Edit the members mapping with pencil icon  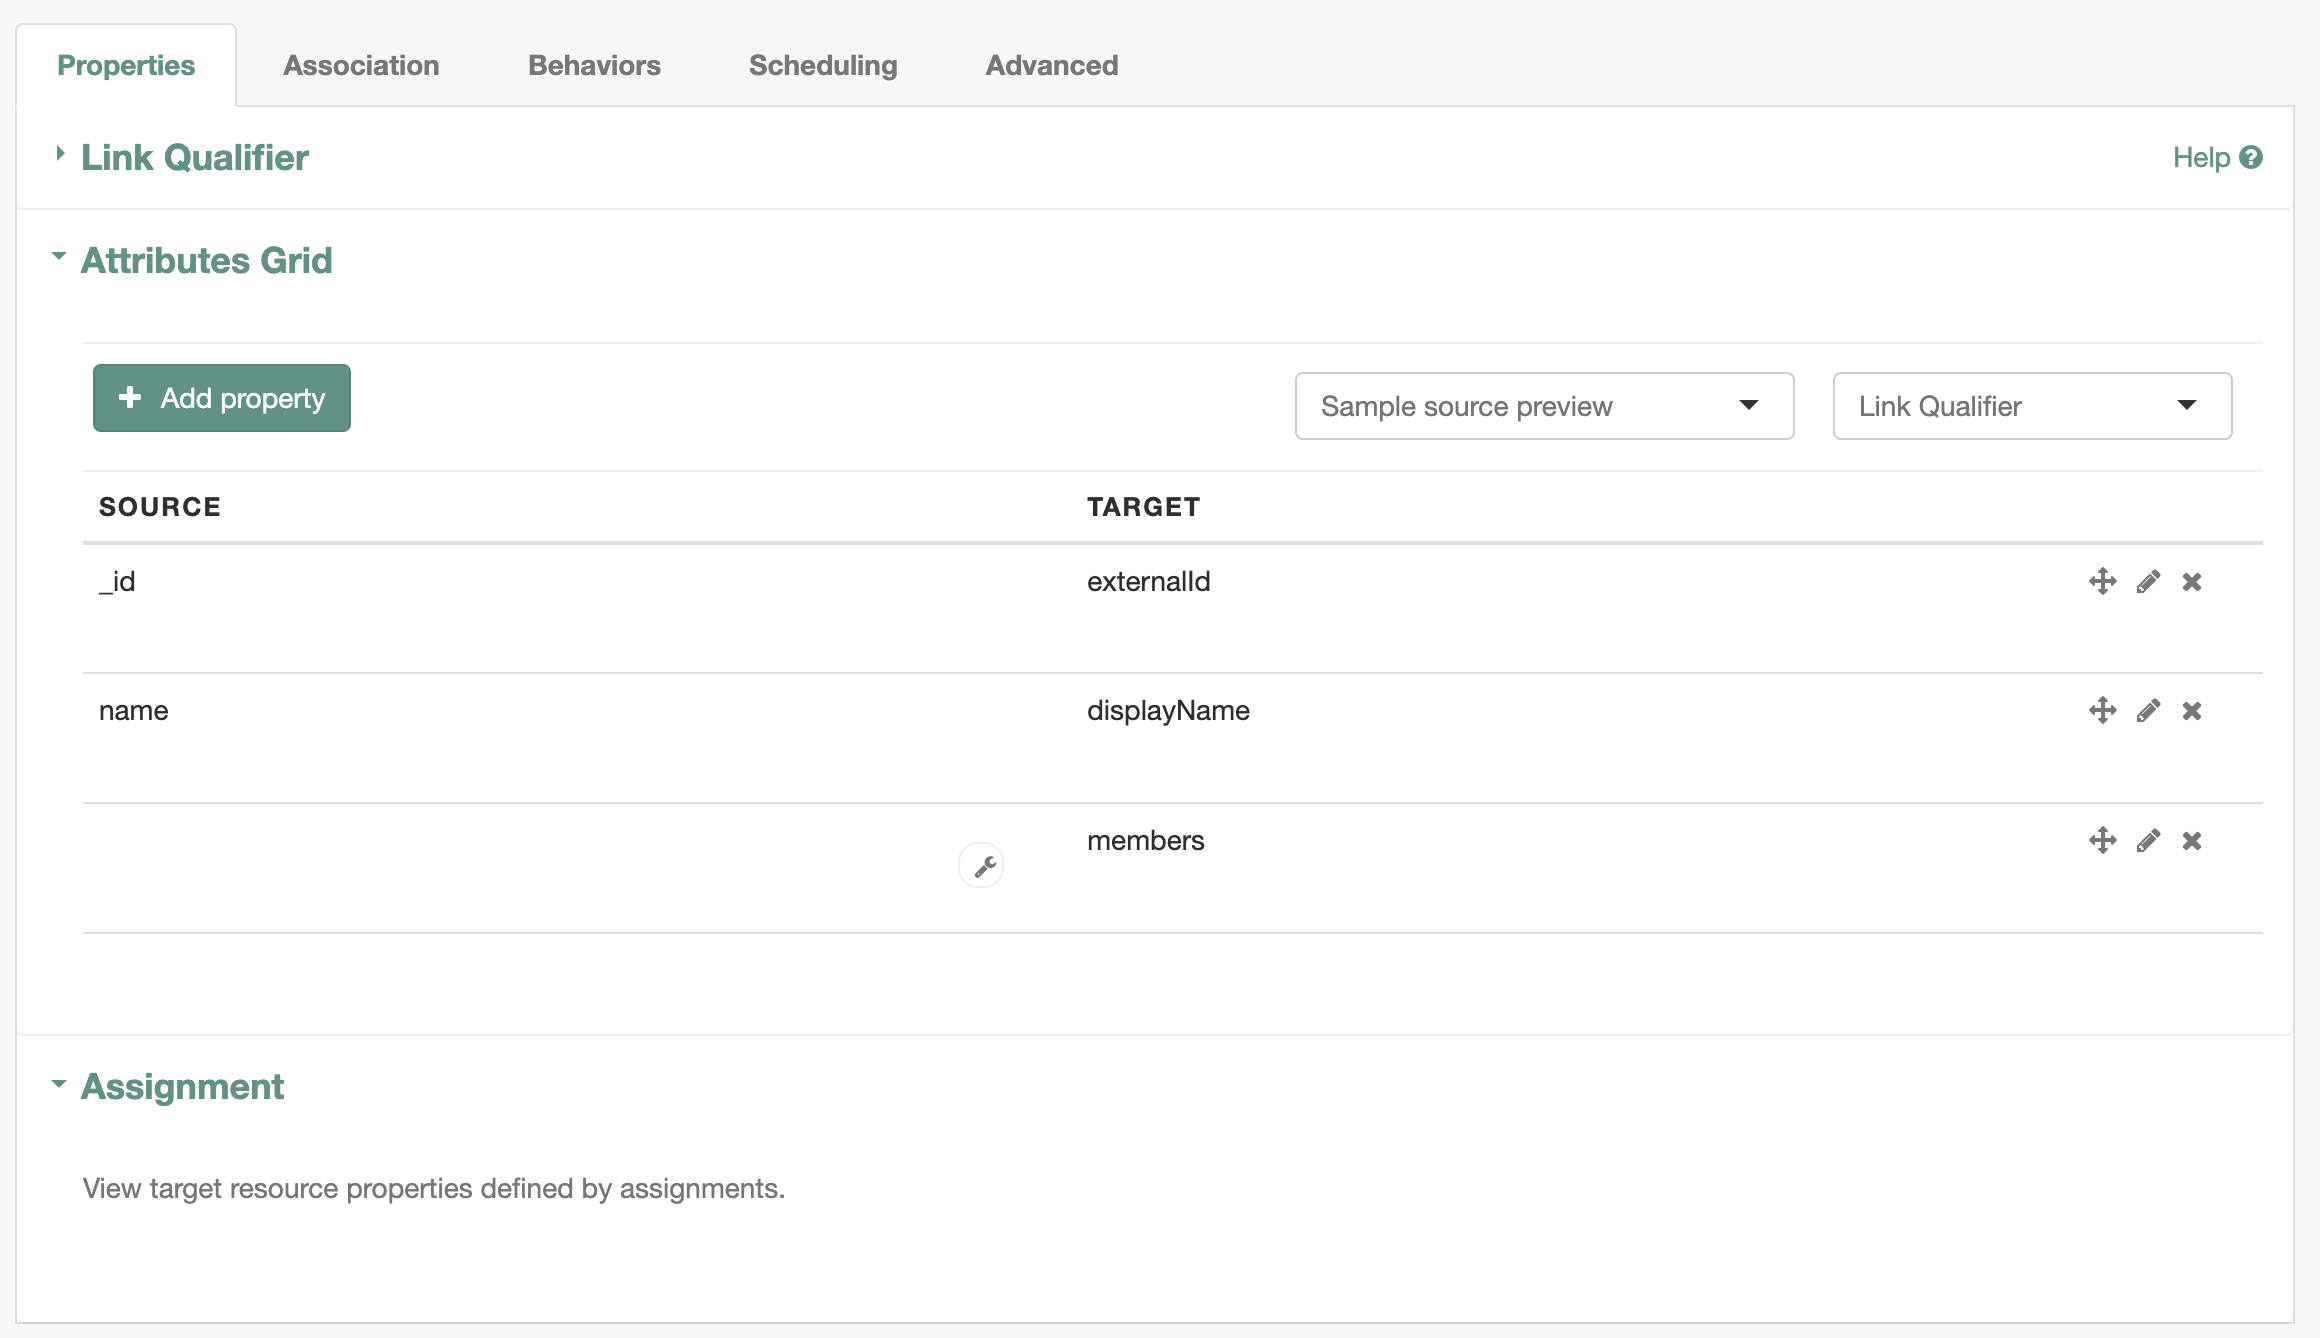(x=2148, y=840)
